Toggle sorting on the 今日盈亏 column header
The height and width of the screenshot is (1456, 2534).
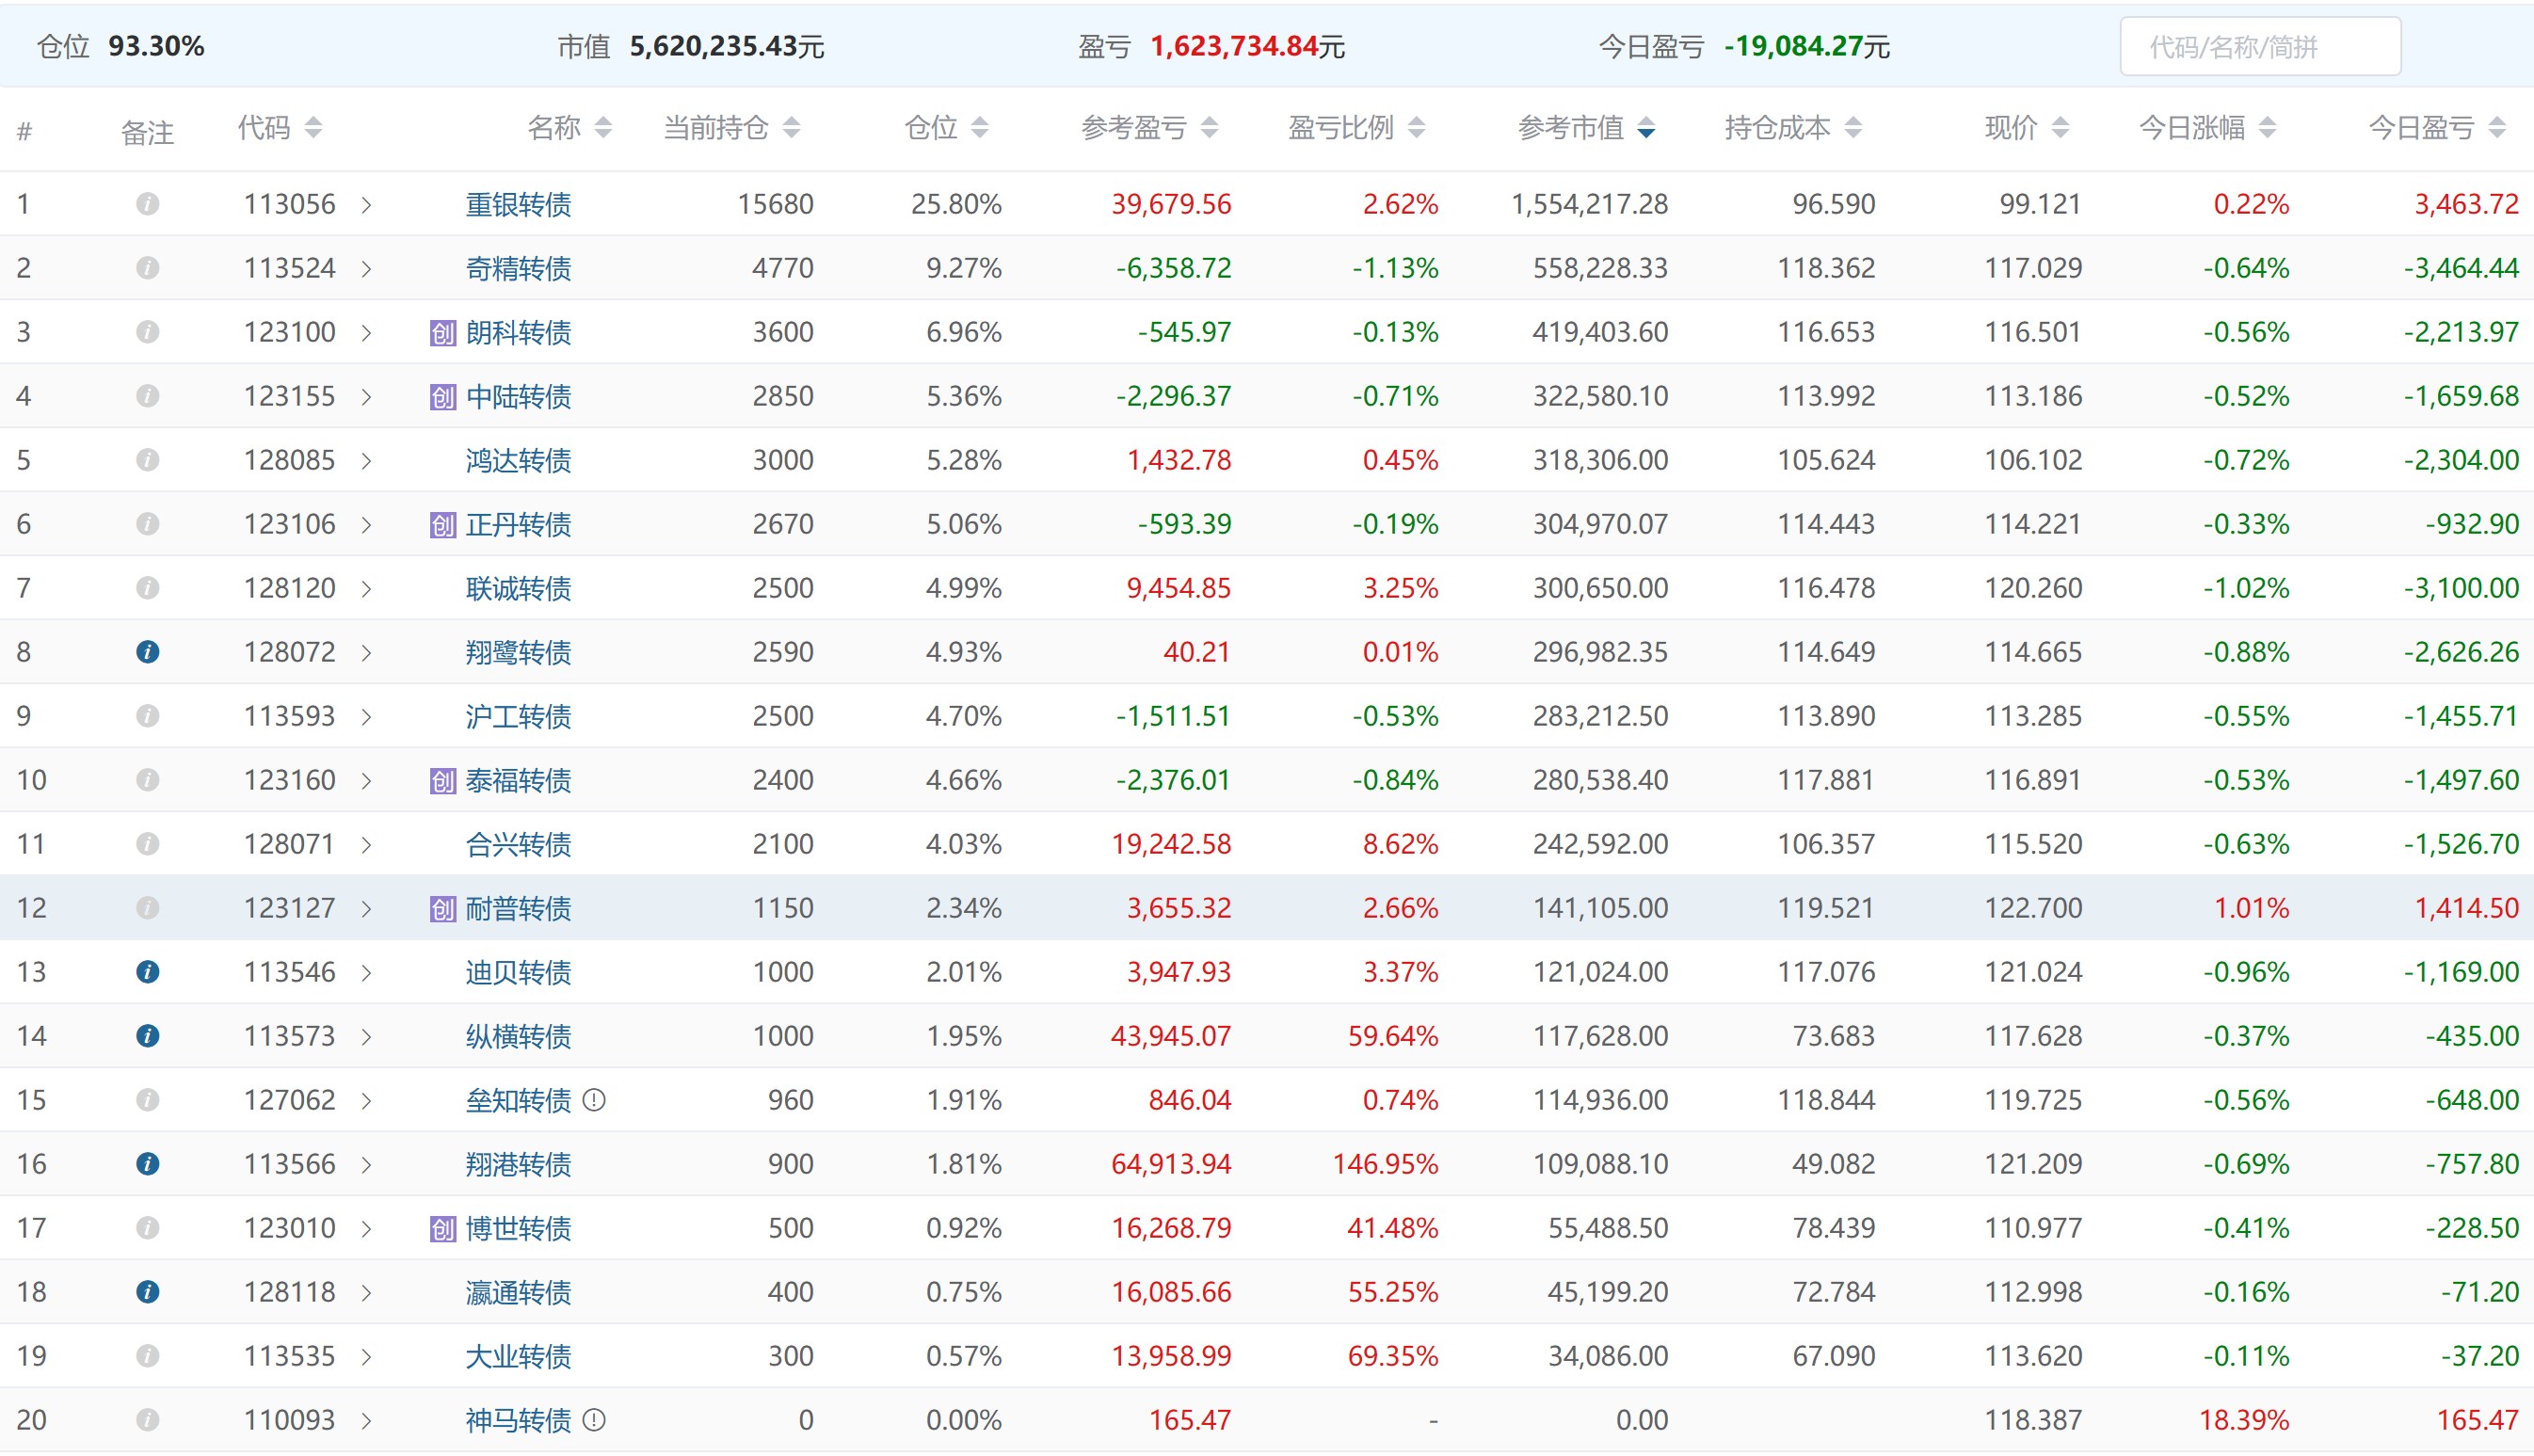pos(2497,128)
